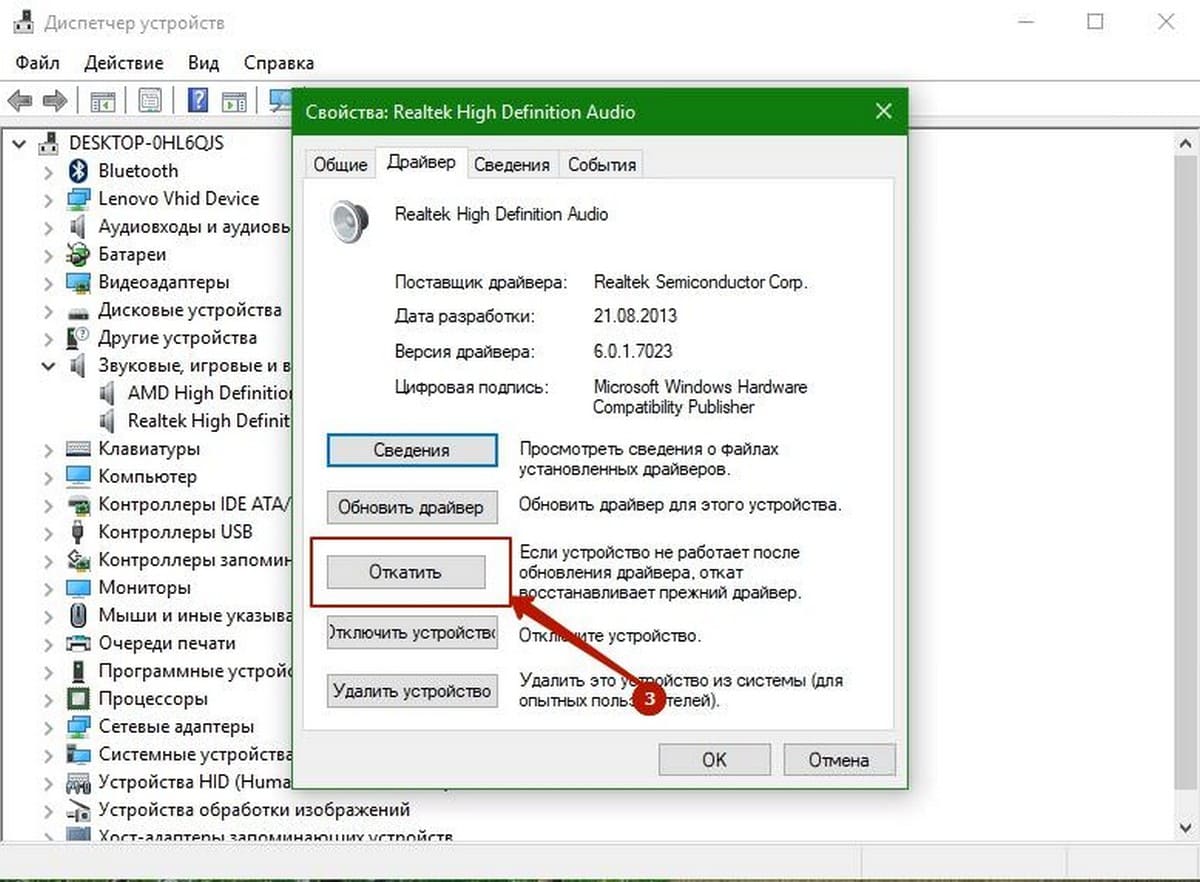Select the Драйвер tab
Viewport: 1200px width, 882px height.
pos(421,163)
